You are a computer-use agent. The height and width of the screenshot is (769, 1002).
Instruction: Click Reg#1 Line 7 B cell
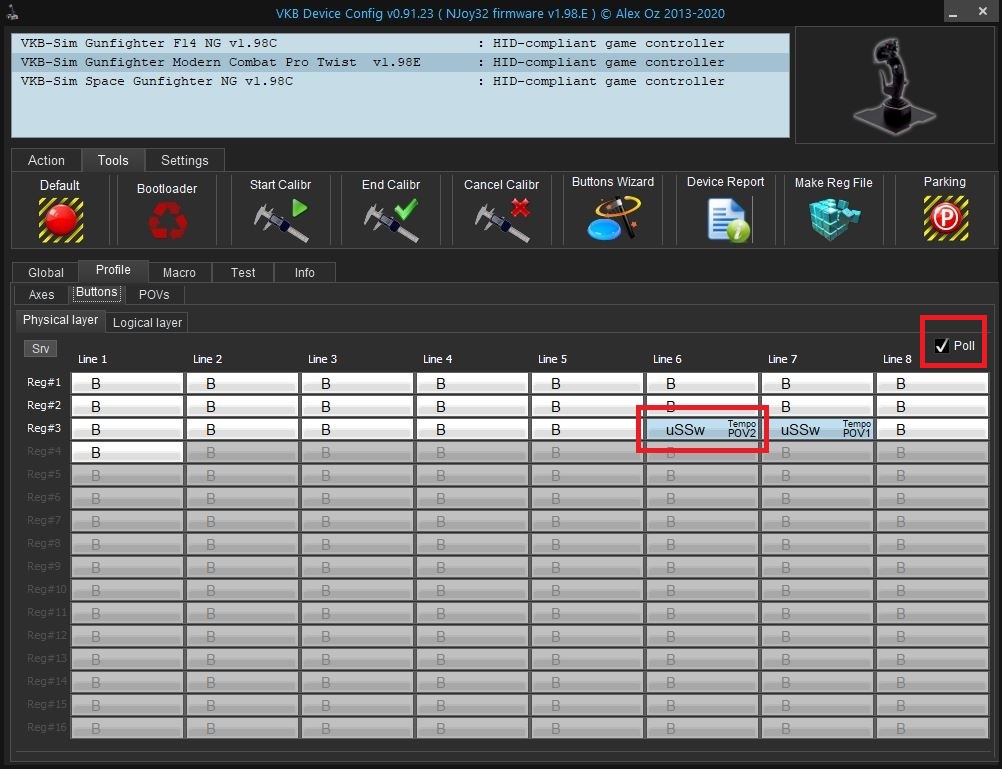817,383
